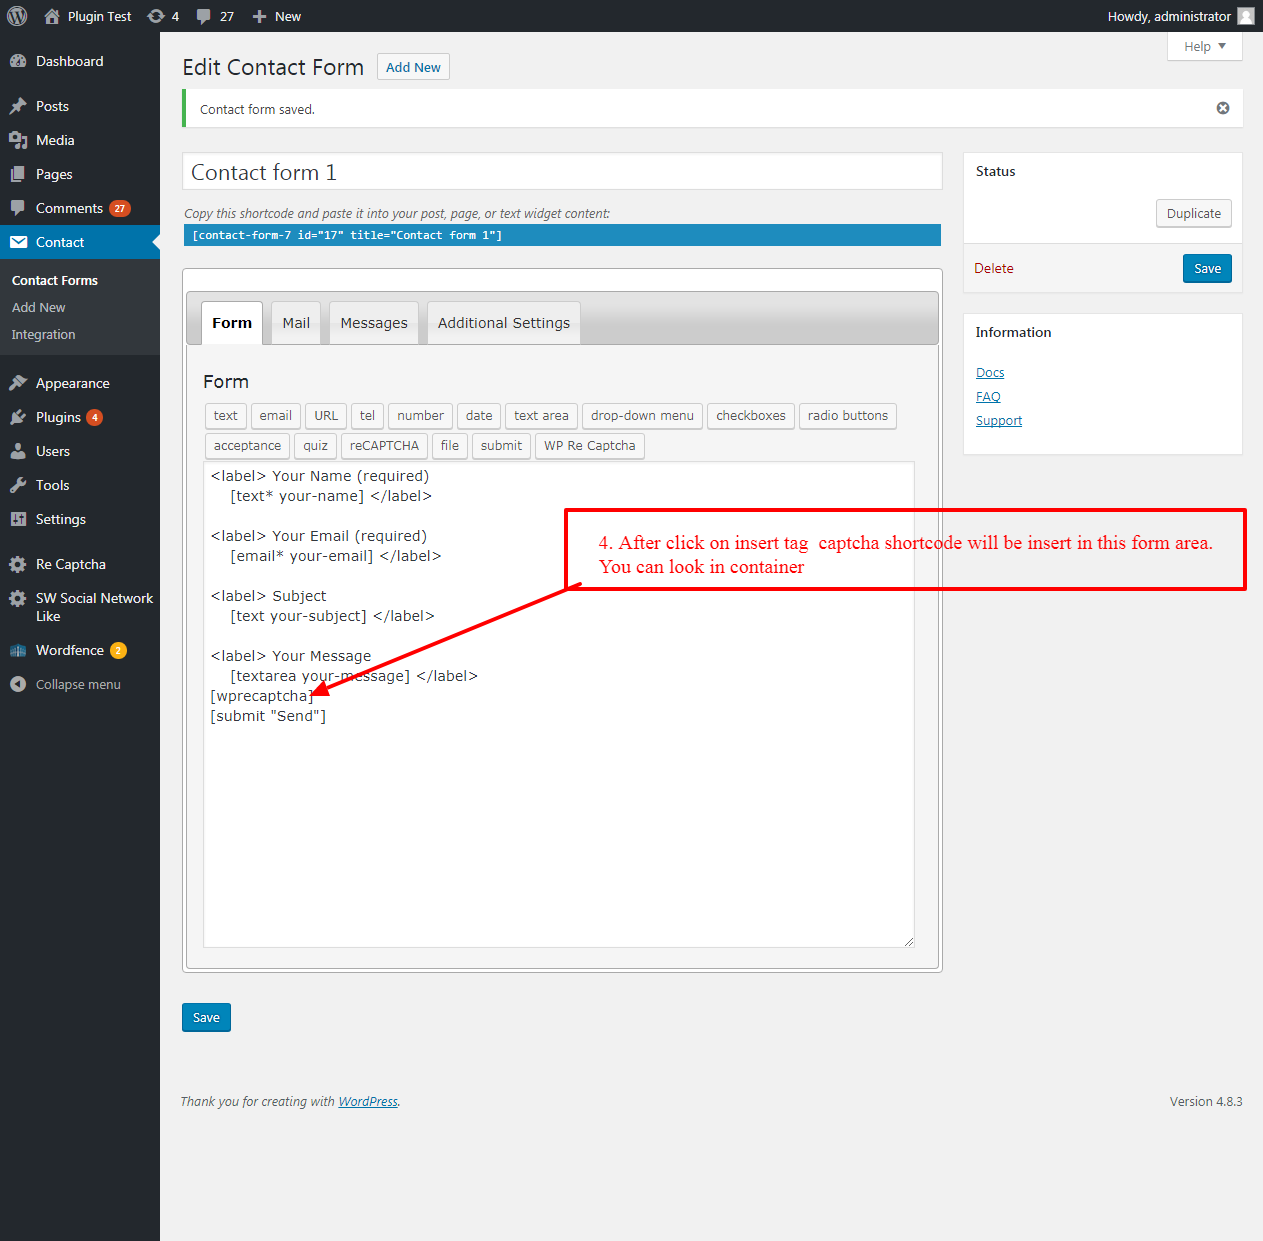Click the Plugins plug icon

tap(18, 417)
